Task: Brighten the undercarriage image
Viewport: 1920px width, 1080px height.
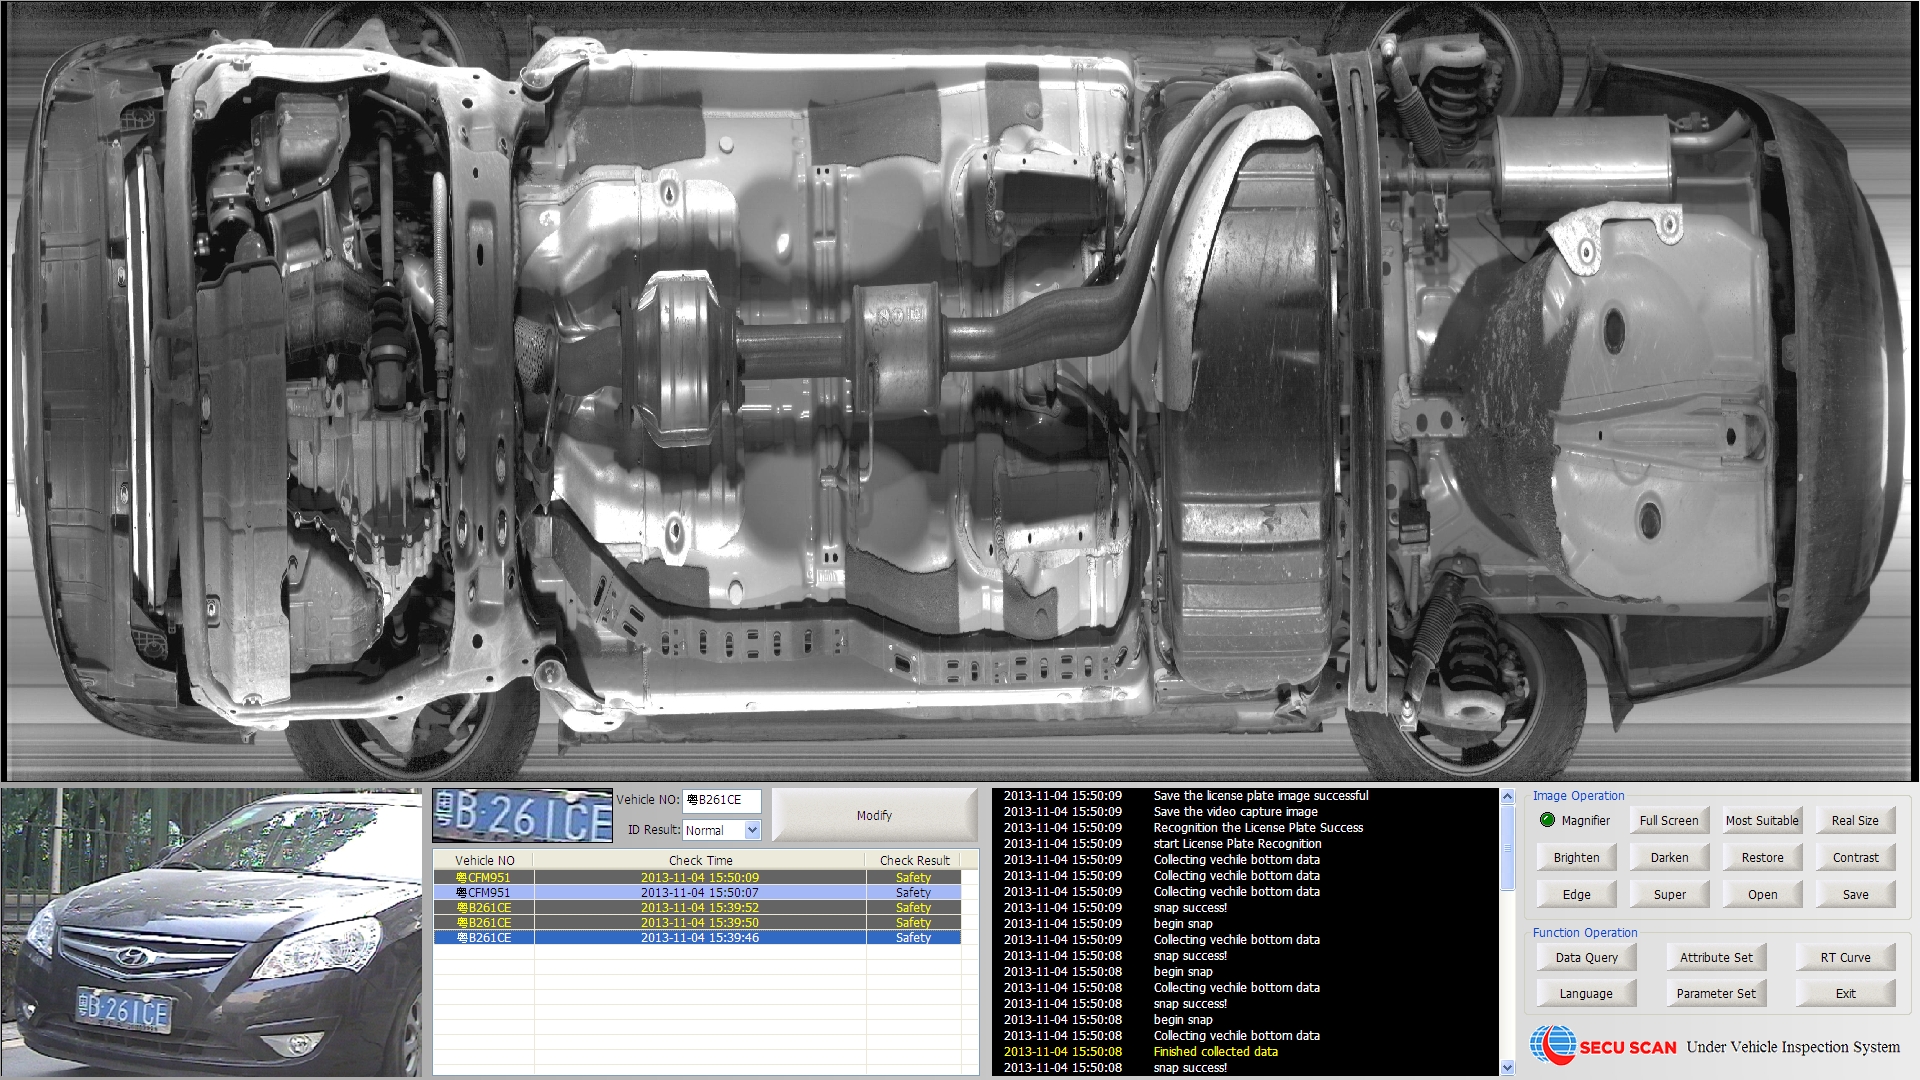Action: click(1576, 857)
